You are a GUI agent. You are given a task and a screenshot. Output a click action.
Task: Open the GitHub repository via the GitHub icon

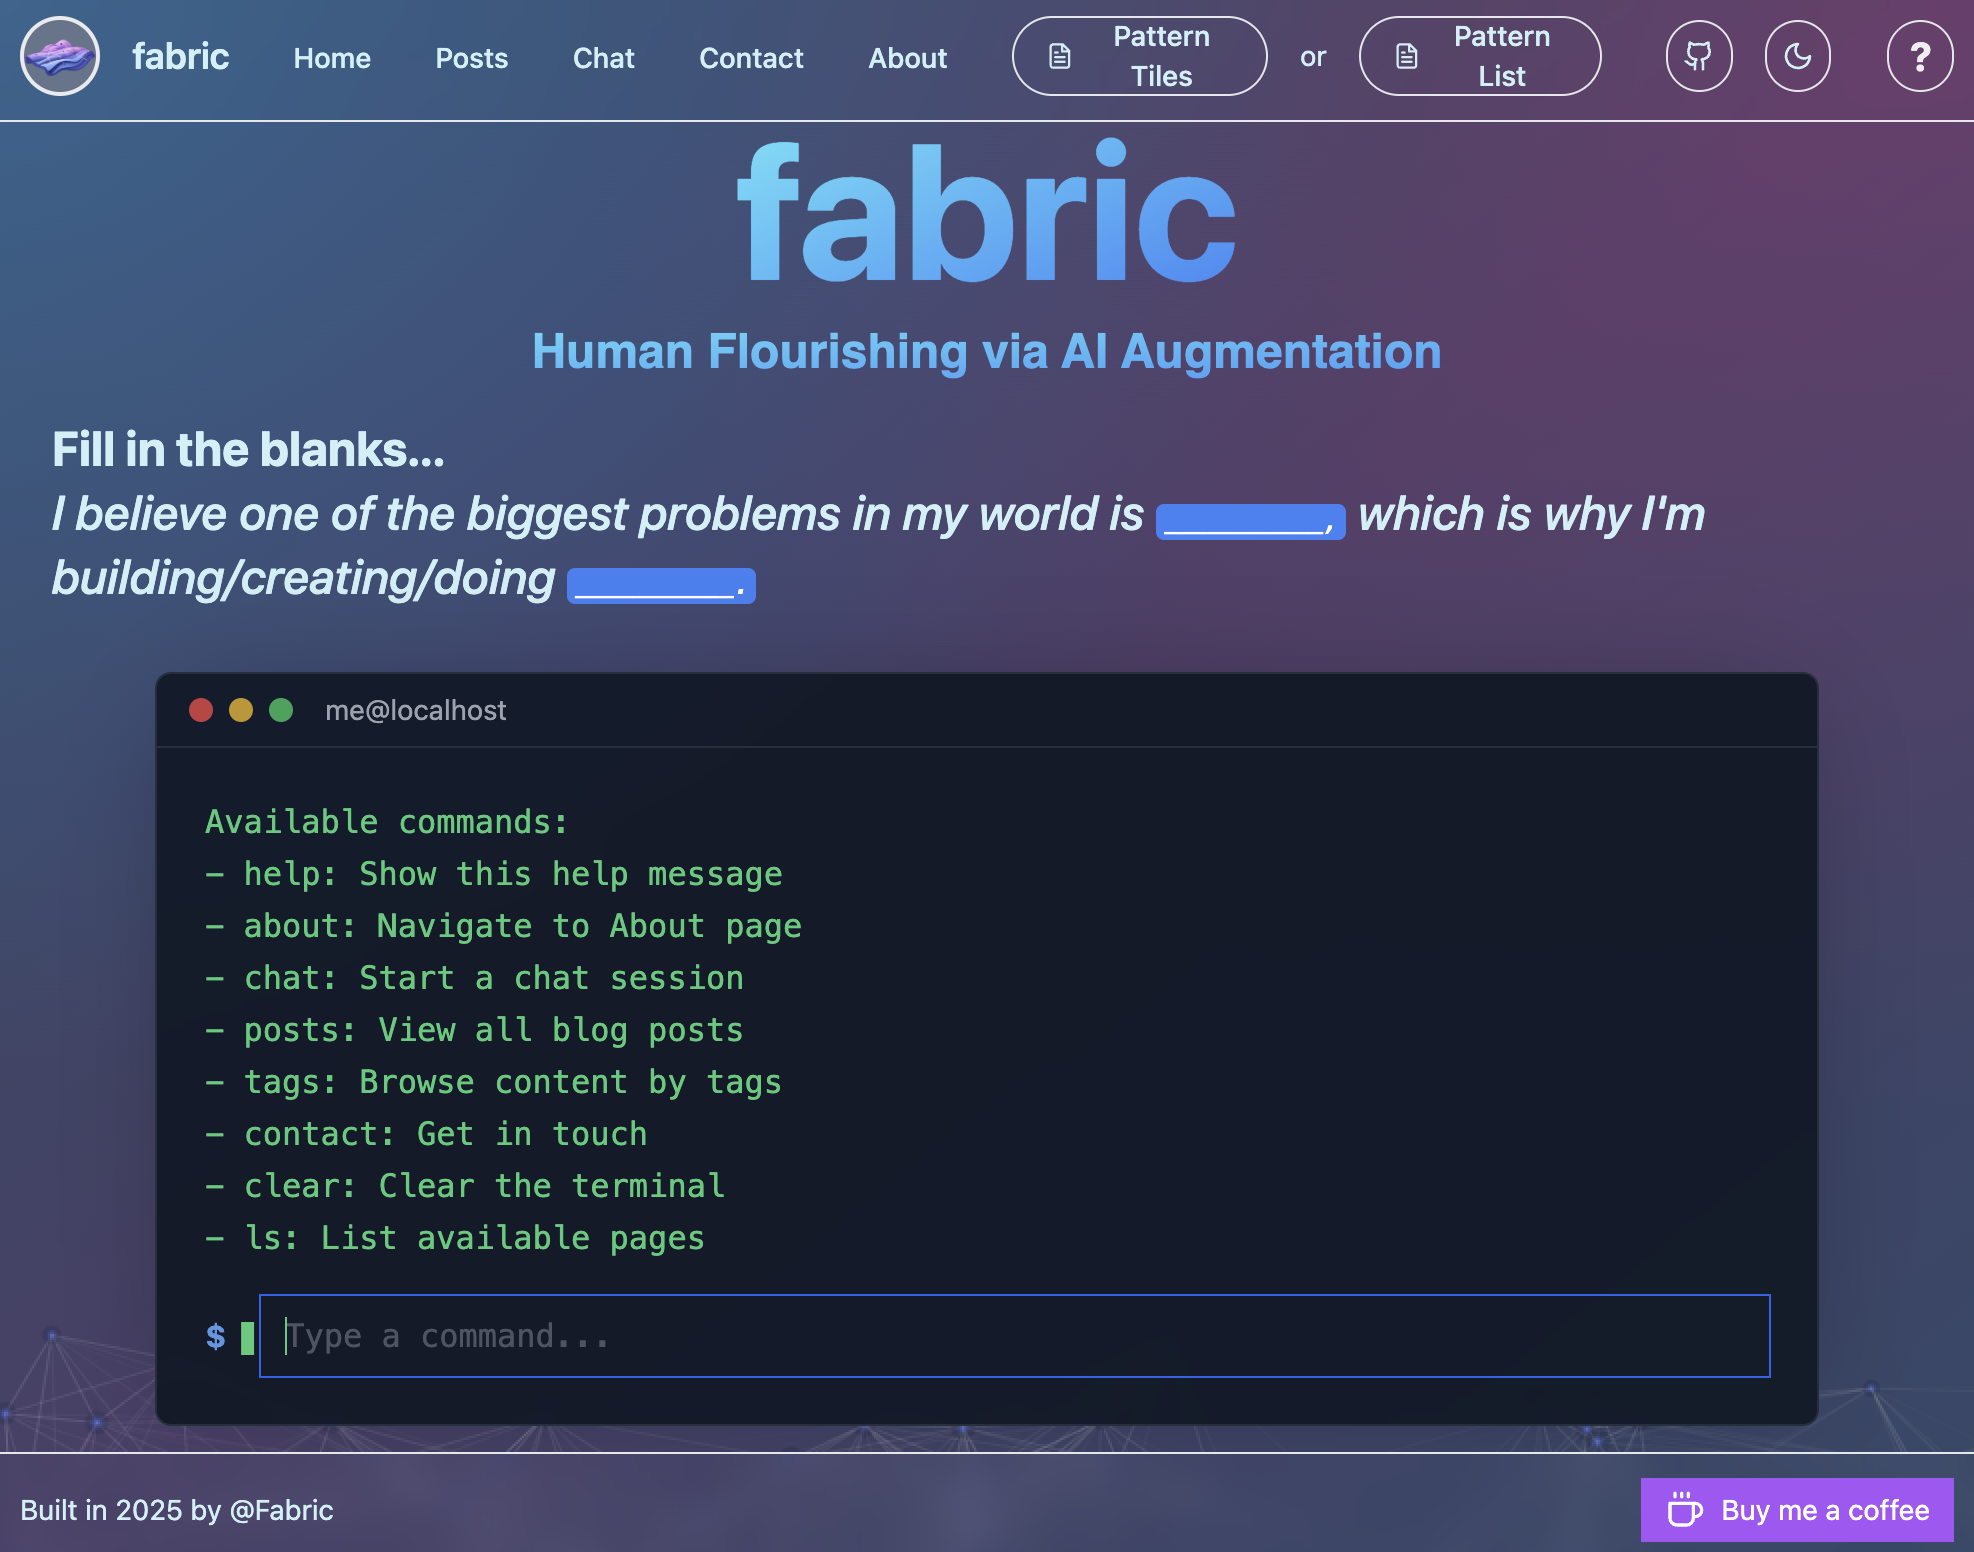[1698, 56]
